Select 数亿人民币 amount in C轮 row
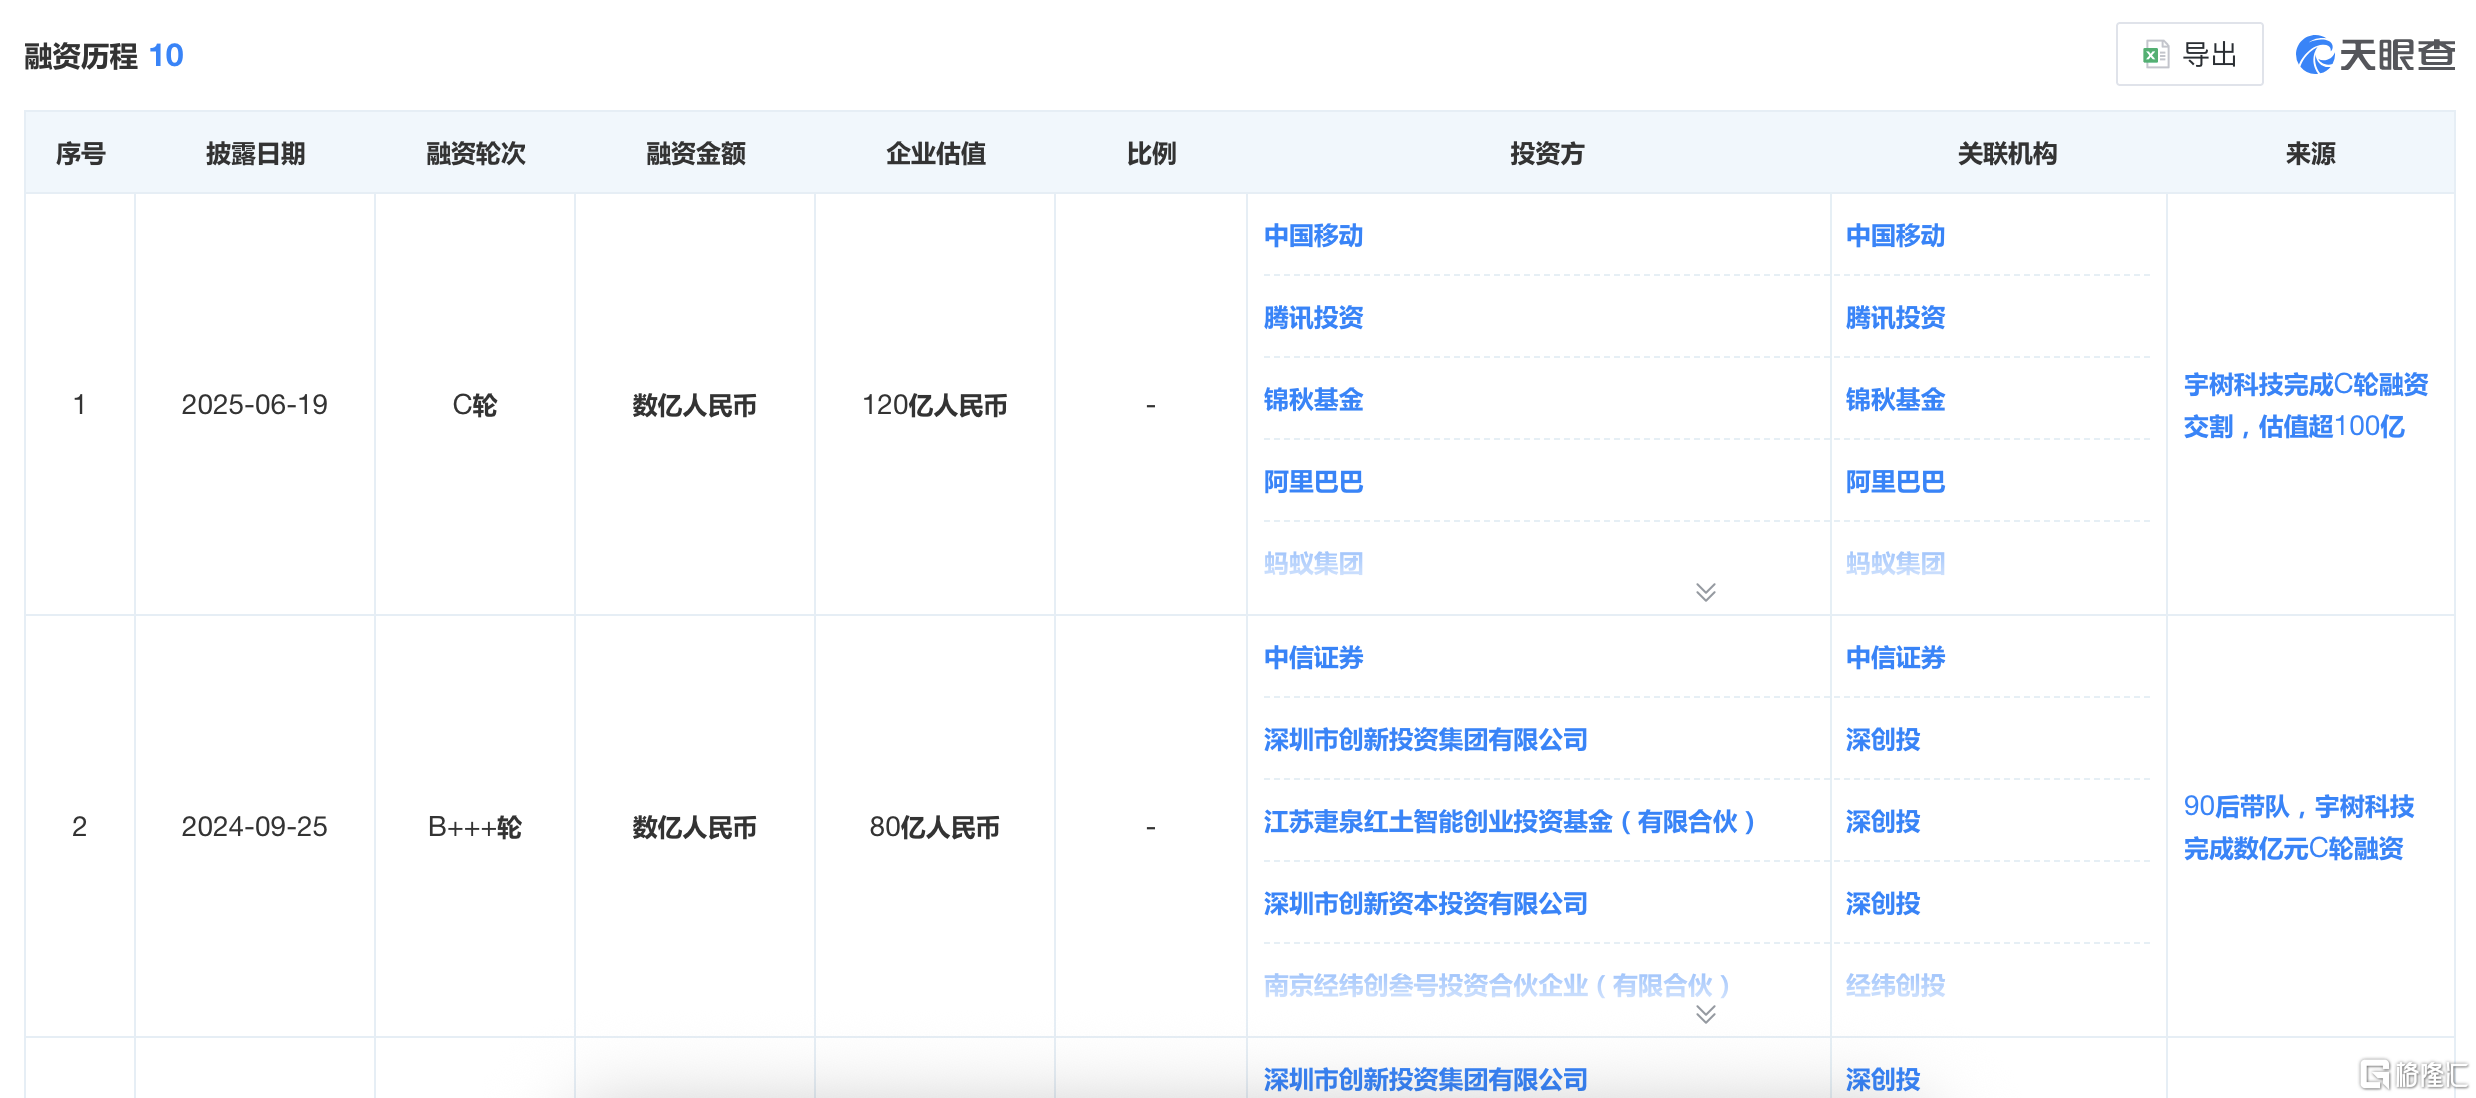Viewport: 2476px width, 1098px height. pyautogui.click(x=694, y=405)
